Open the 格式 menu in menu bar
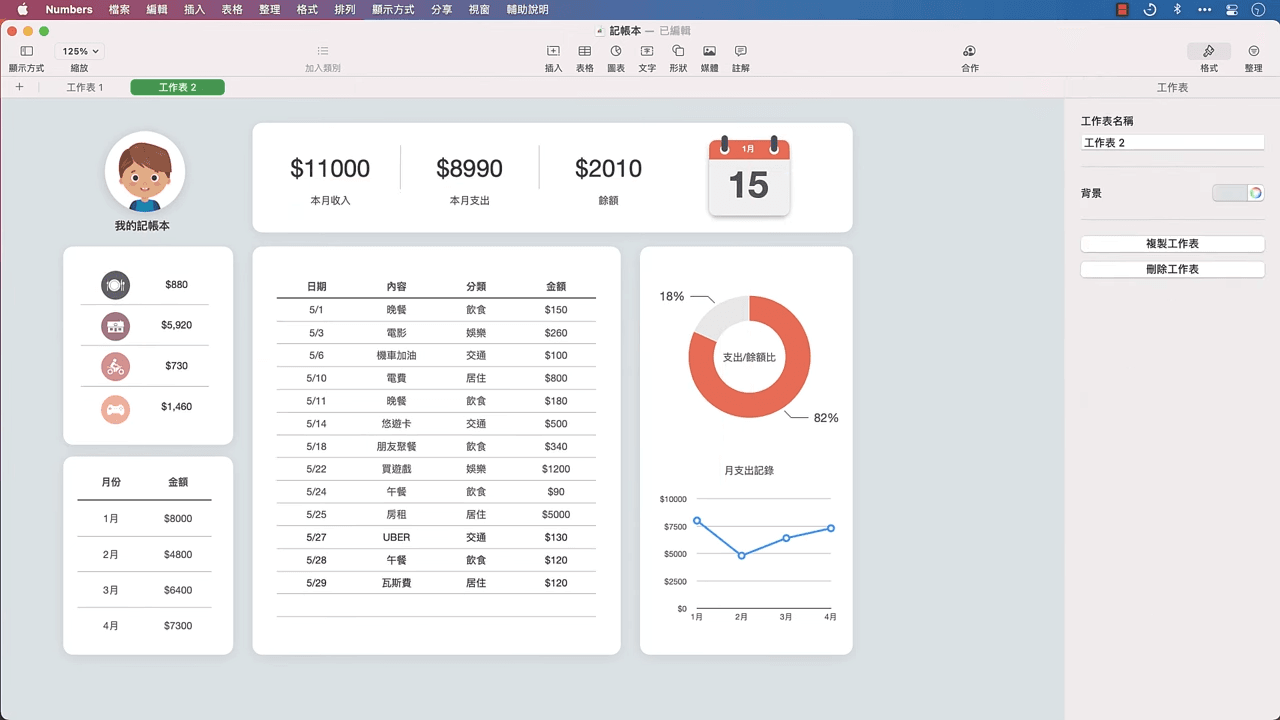 307,9
